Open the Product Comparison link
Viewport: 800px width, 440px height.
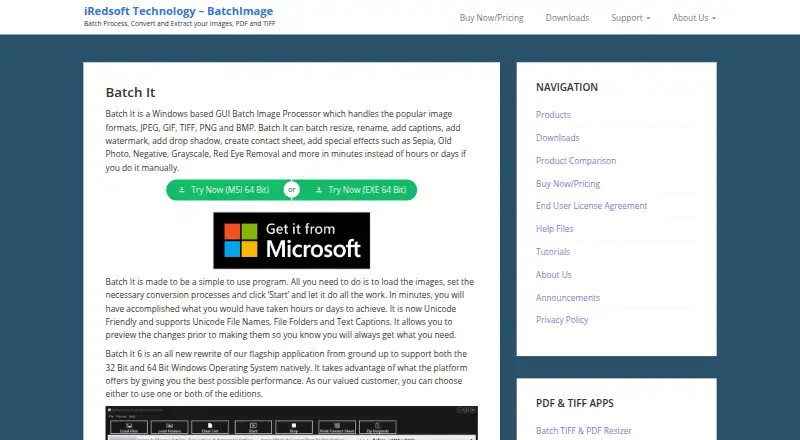(576, 161)
